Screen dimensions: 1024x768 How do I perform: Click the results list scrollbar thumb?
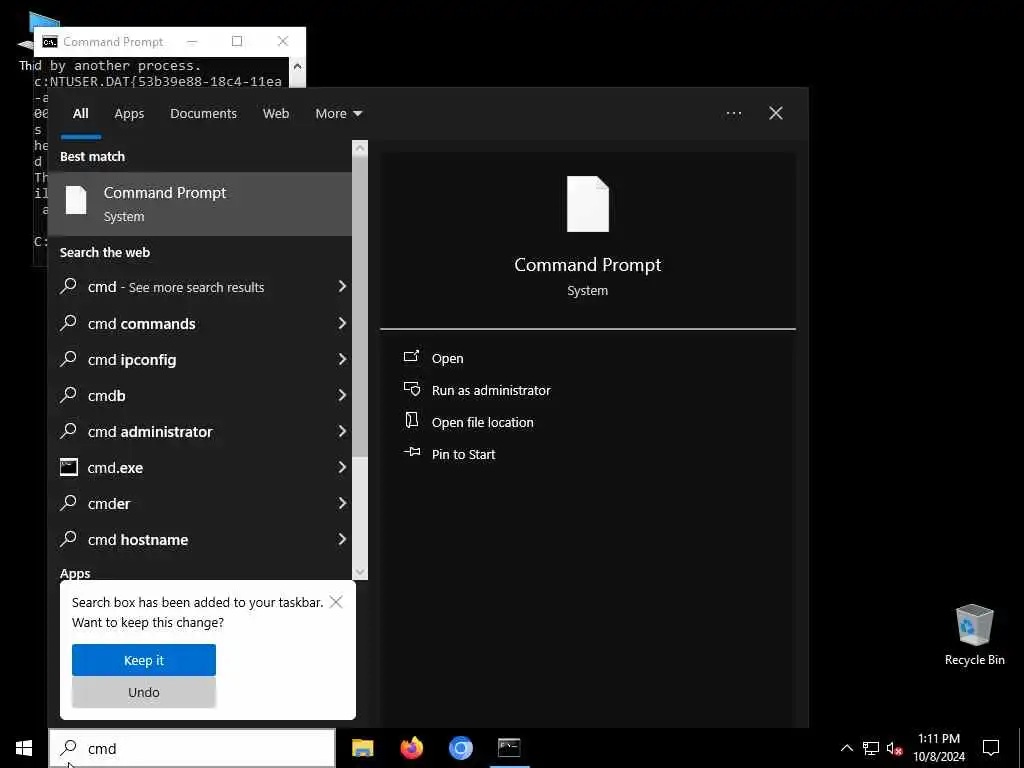tap(360, 305)
